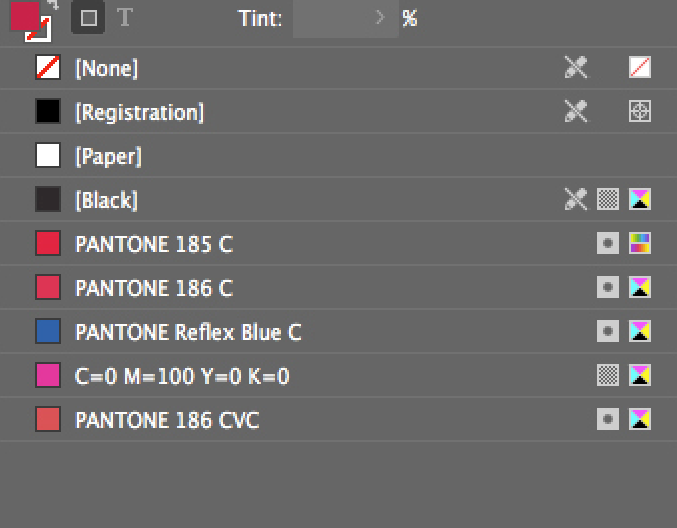Click the spot color icon beside PANTONE 185 C
Image resolution: width=677 pixels, height=528 pixels.
[x=608, y=244]
